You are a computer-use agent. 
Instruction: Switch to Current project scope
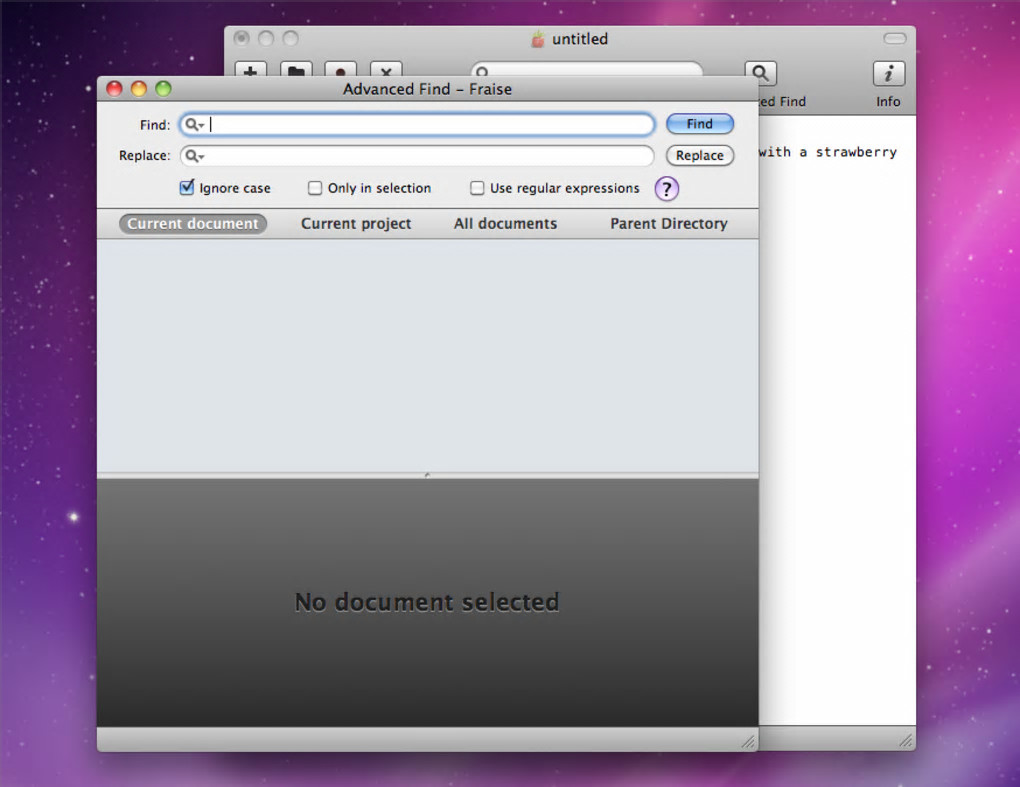click(x=356, y=224)
